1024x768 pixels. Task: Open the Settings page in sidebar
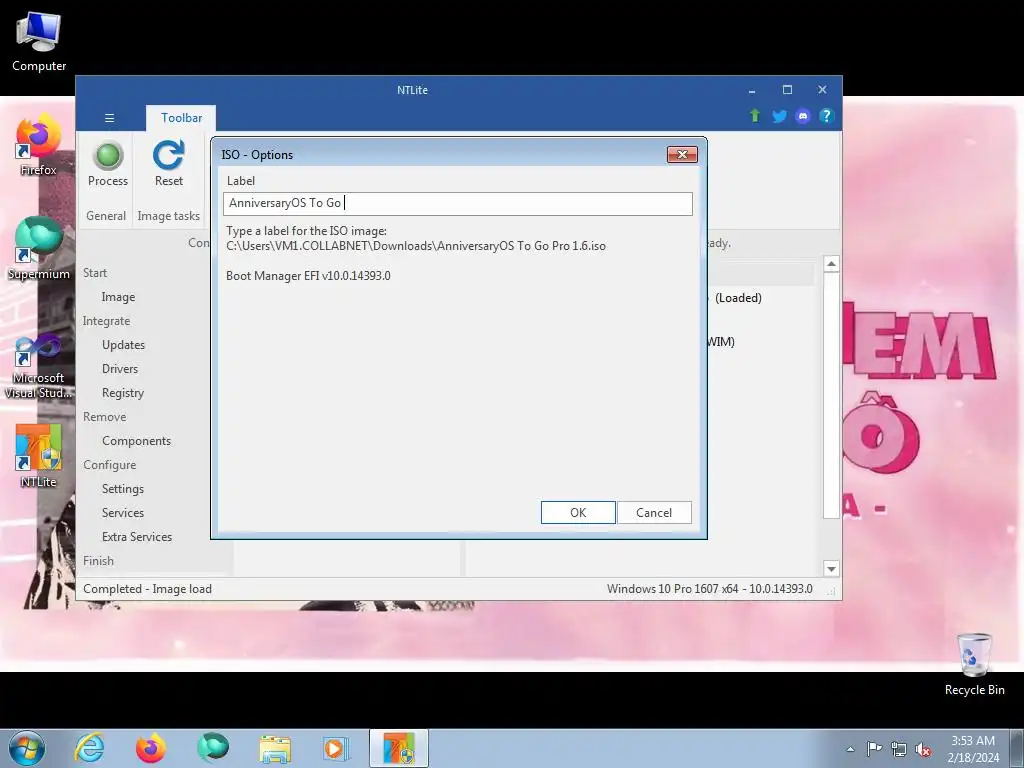pyautogui.click(x=123, y=489)
